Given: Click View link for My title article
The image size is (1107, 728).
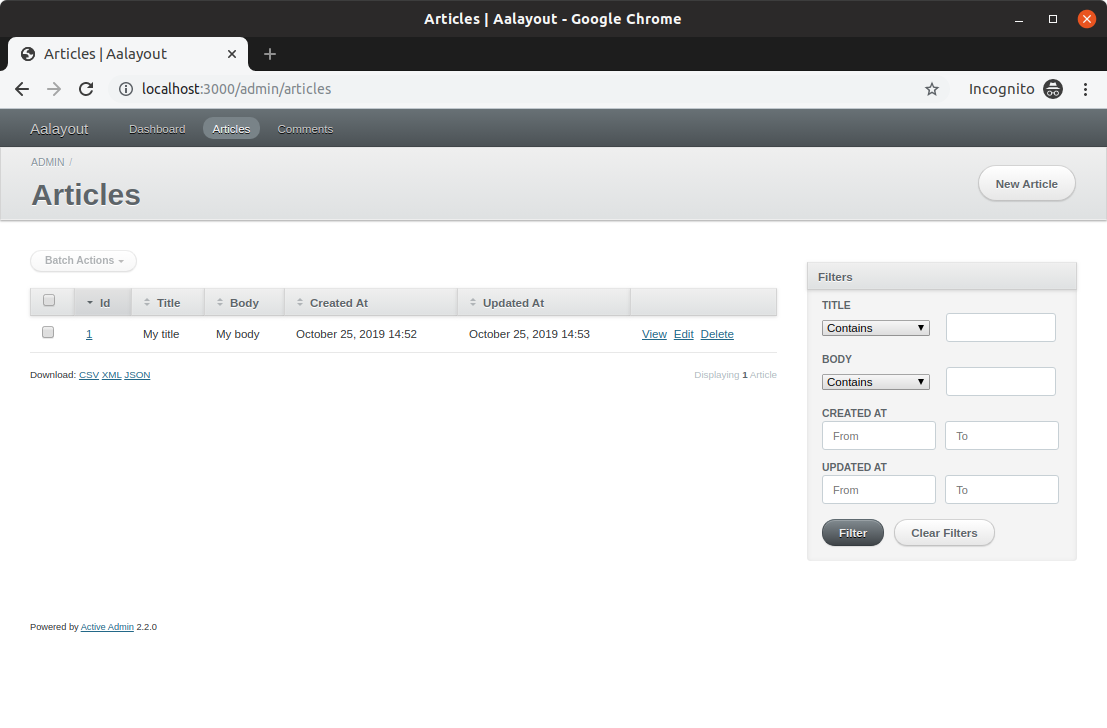Looking at the screenshot, I should click(x=654, y=334).
